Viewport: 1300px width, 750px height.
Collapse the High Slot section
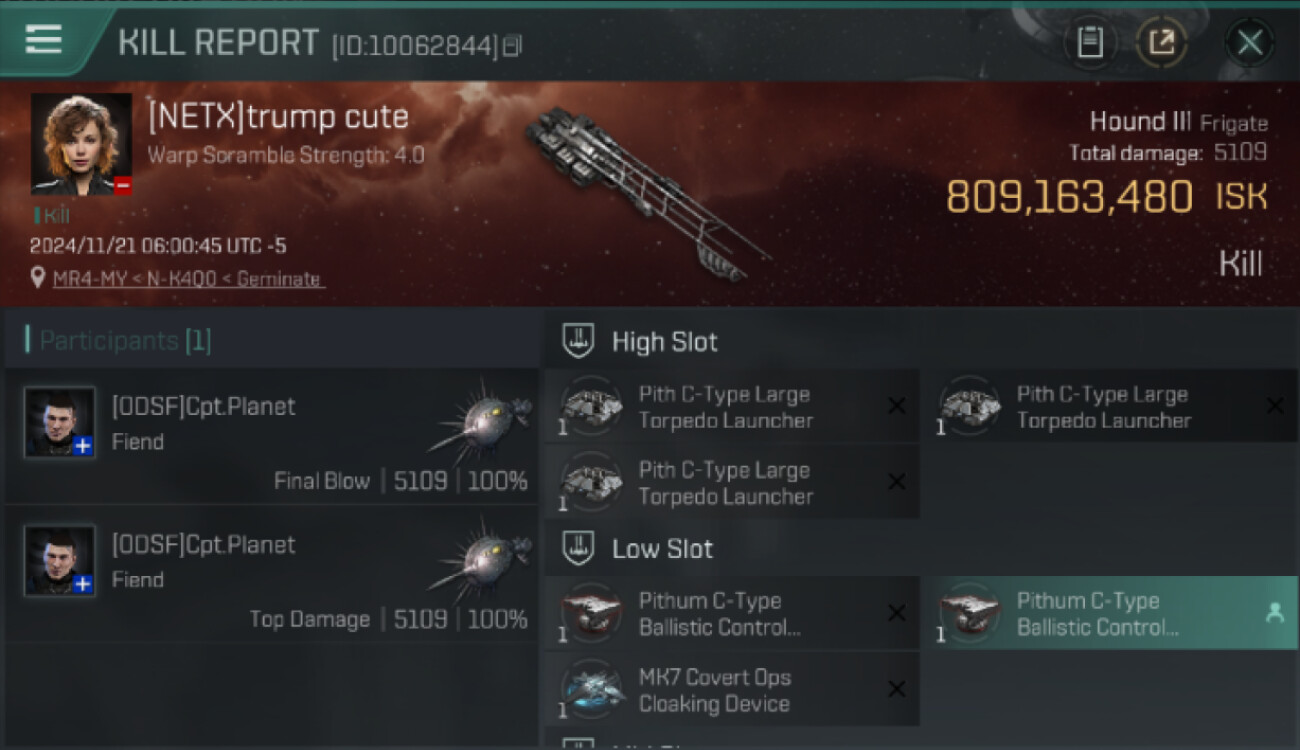578,341
